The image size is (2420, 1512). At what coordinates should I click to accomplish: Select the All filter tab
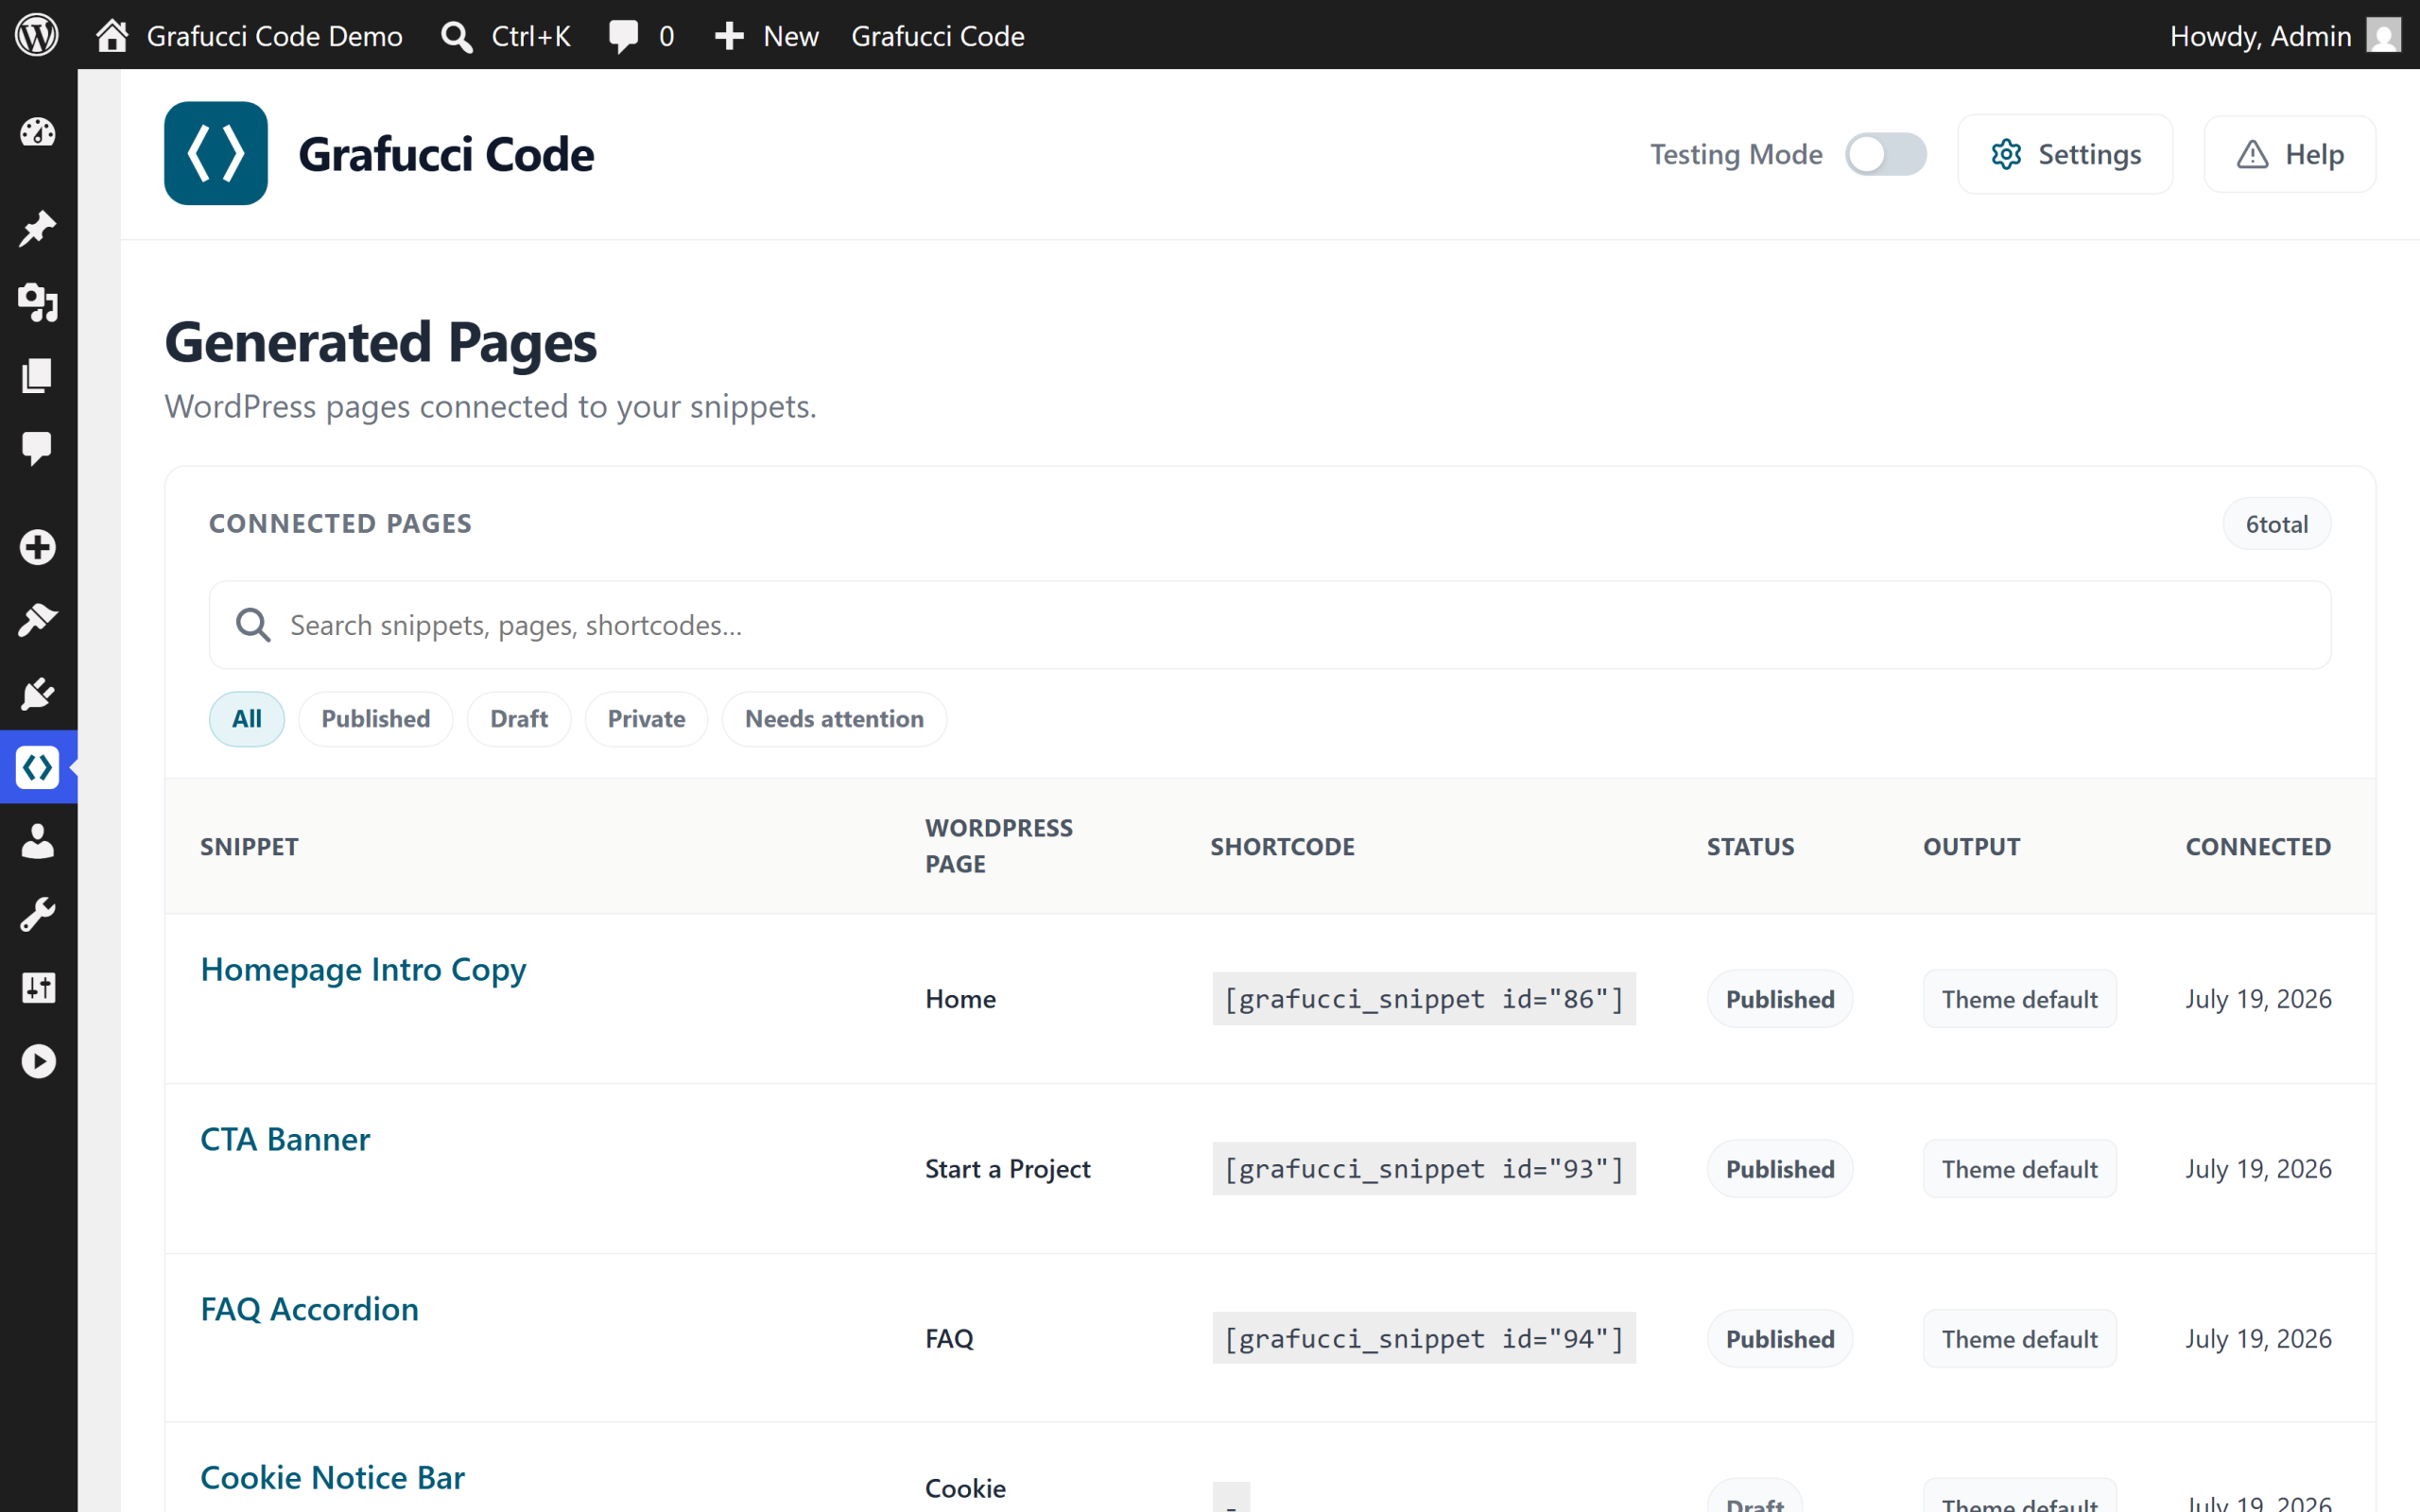pos(247,719)
